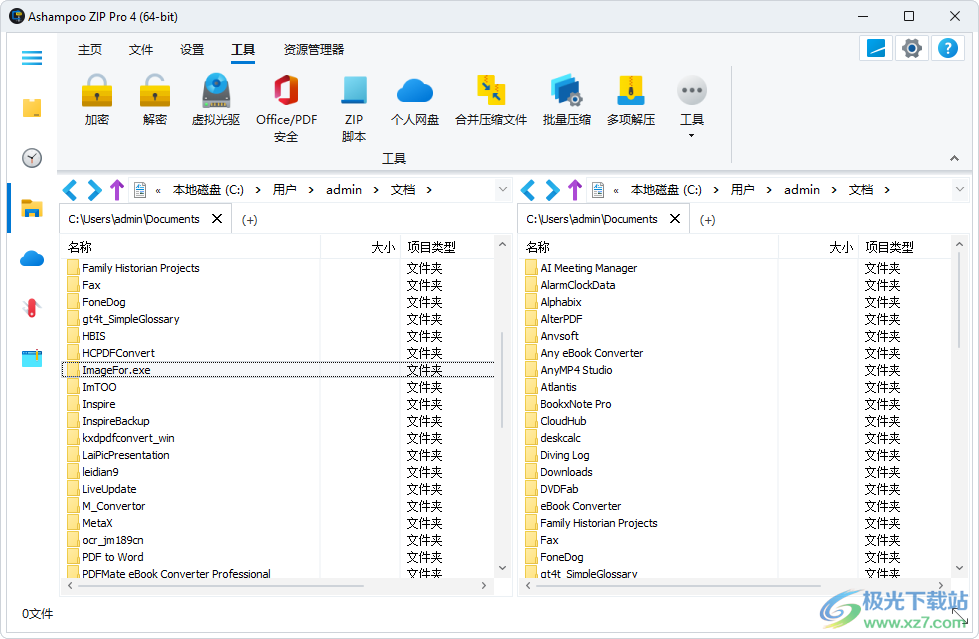Go back in left pane navigation

70,190
